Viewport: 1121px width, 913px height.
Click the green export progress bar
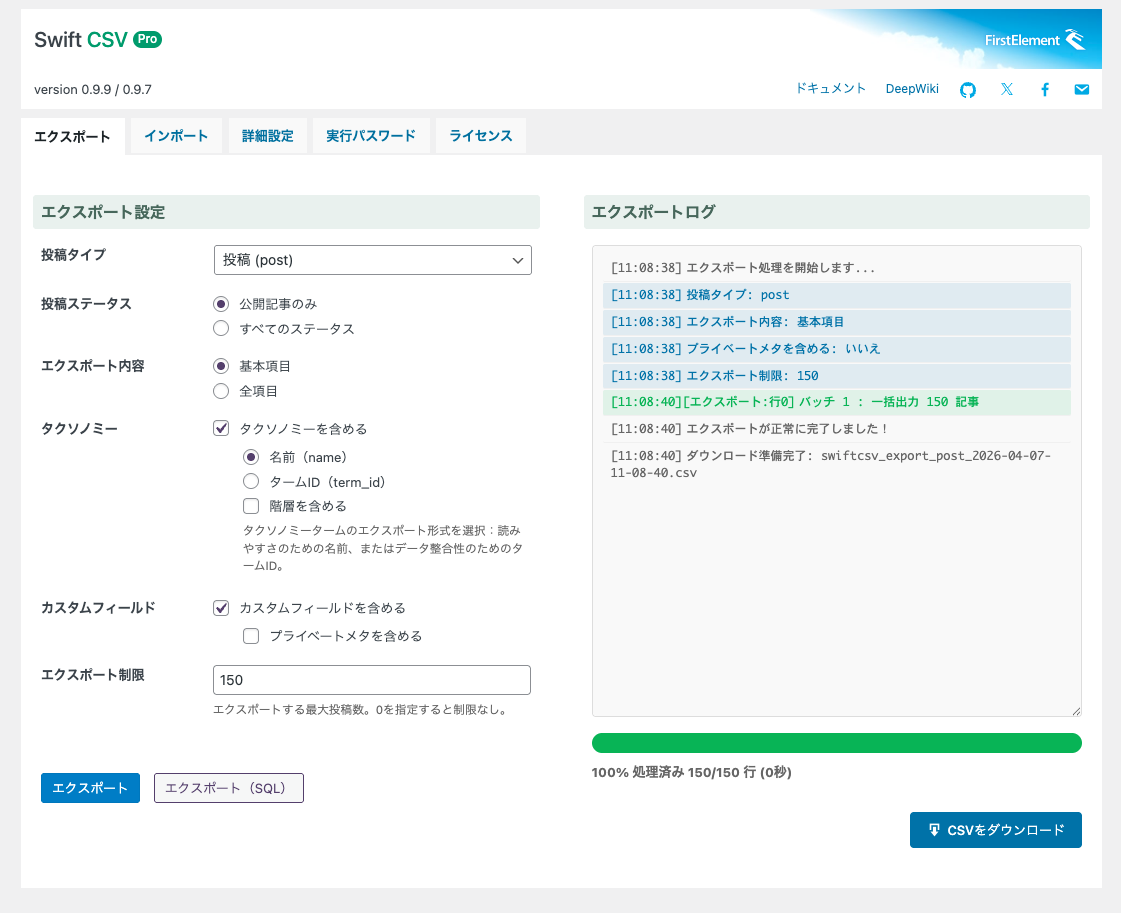point(836,743)
